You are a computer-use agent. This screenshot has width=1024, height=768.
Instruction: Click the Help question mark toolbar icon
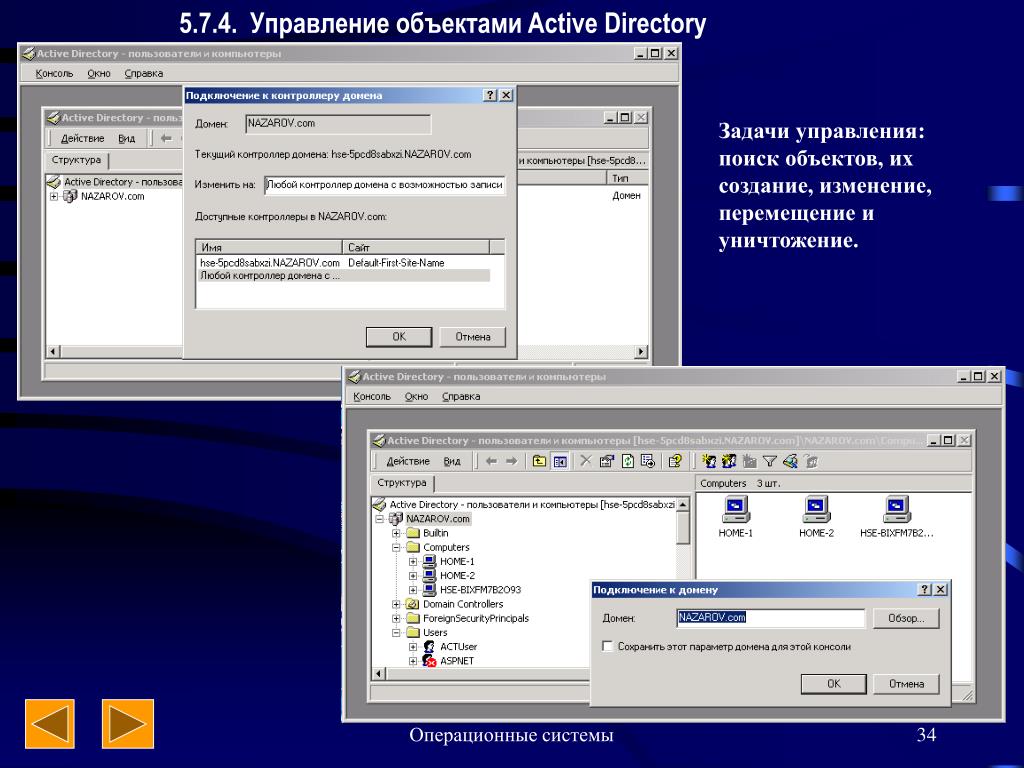tap(675, 461)
